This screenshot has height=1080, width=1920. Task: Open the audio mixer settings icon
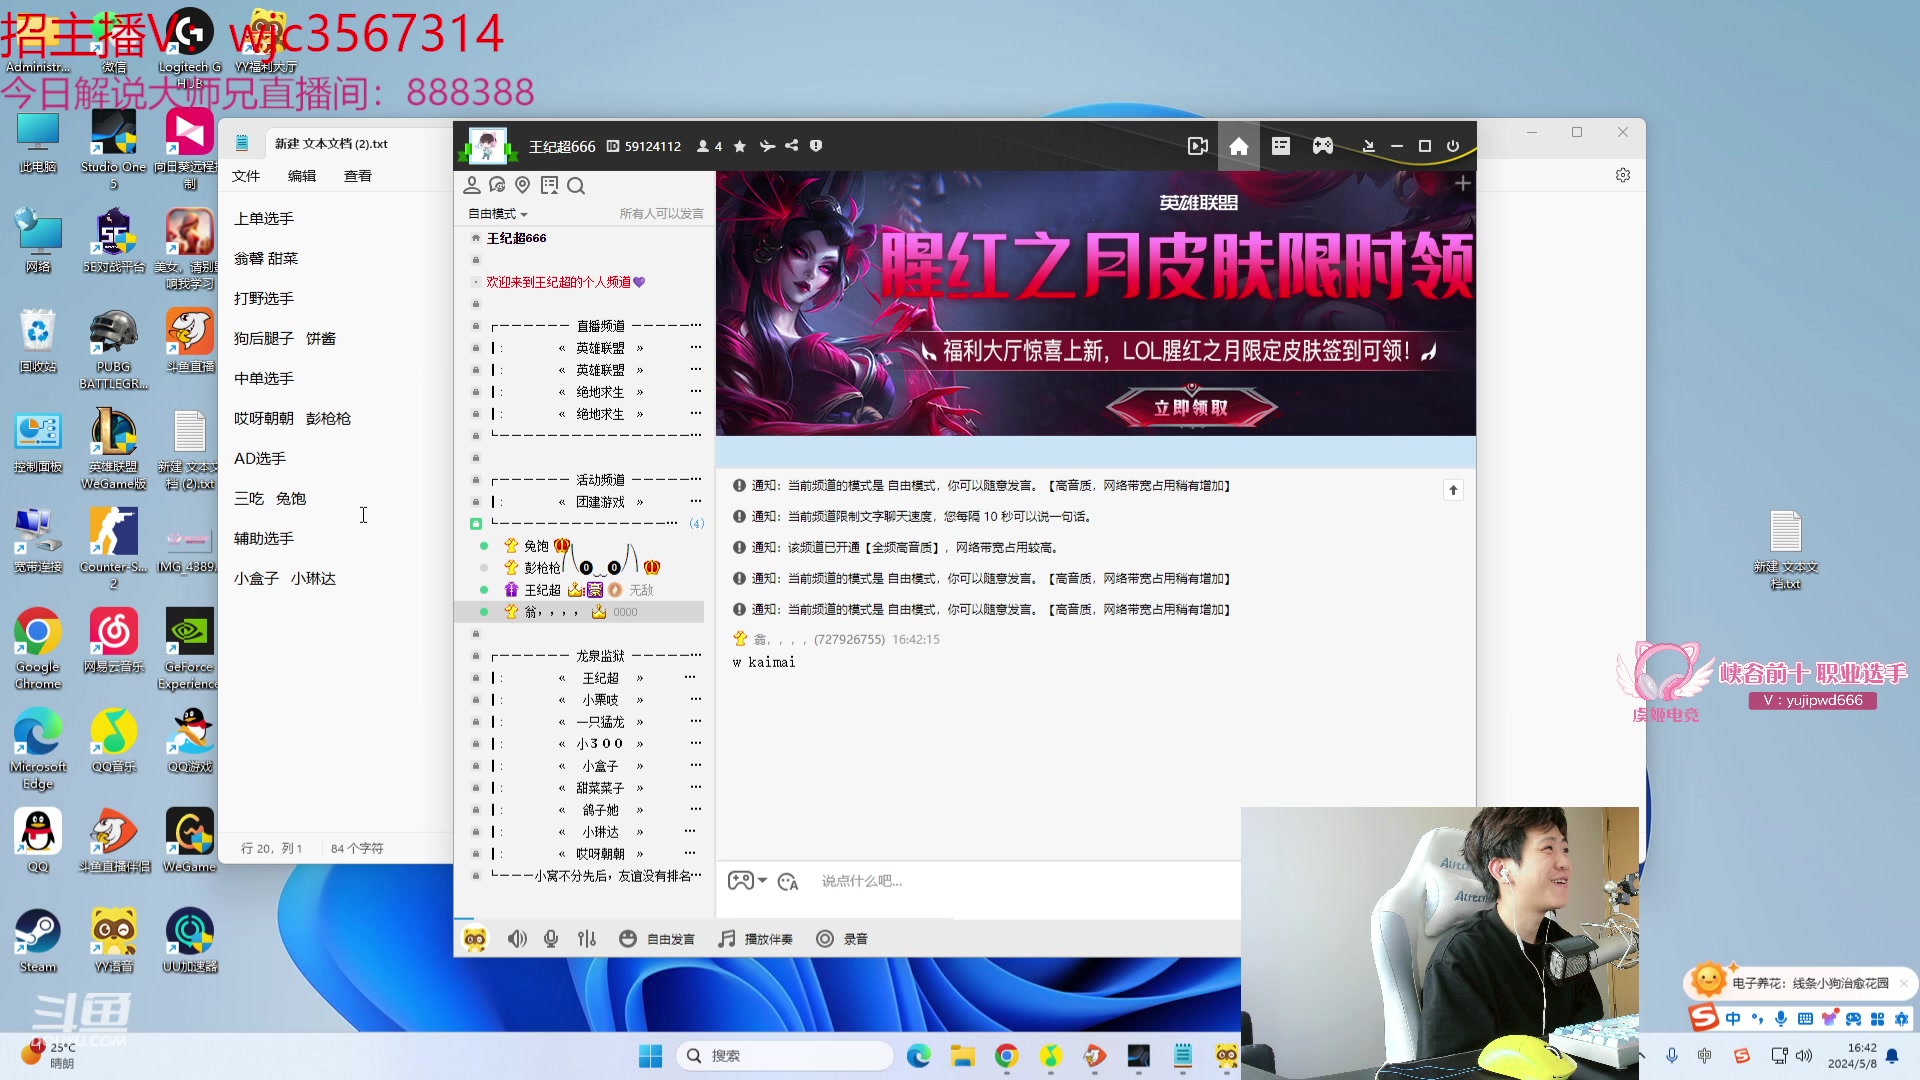click(587, 939)
